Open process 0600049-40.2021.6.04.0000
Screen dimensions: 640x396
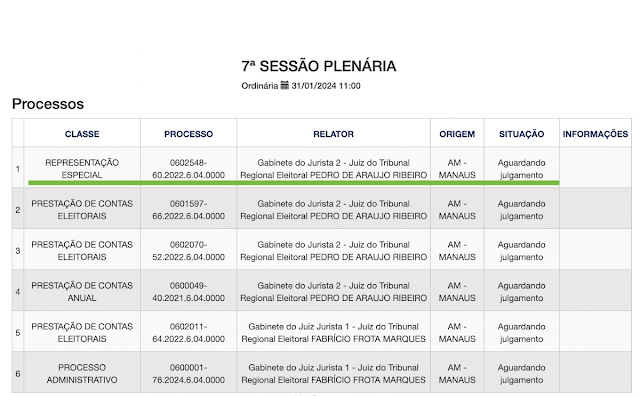[189, 291]
